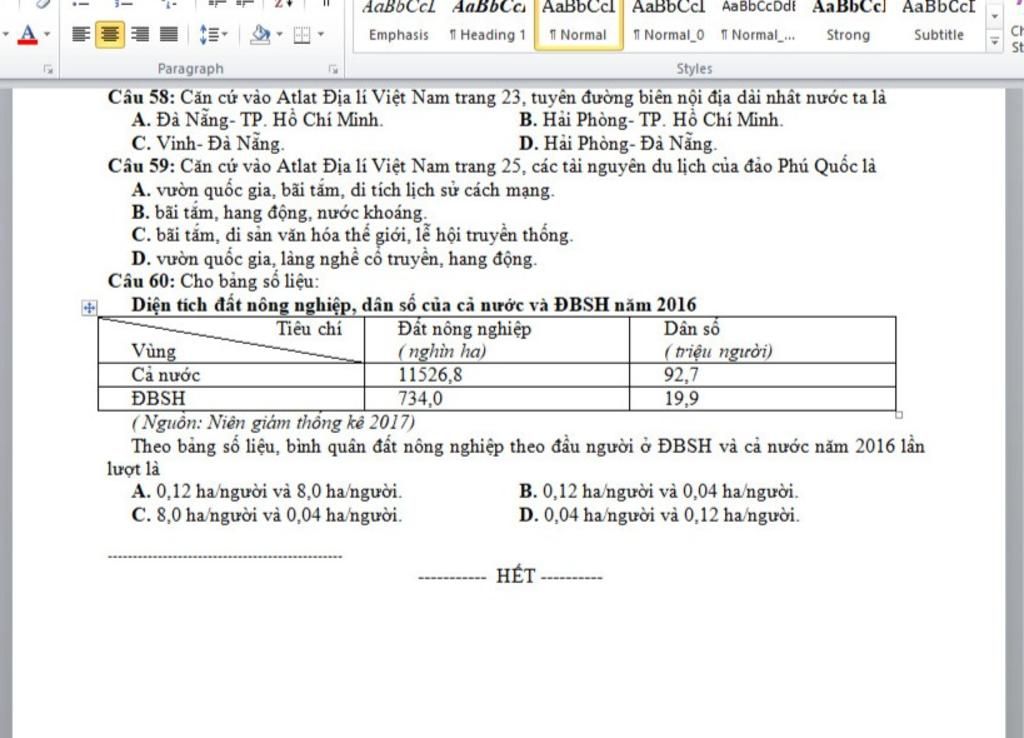The width and height of the screenshot is (1024, 738).
Task: Click the Sort button in Paragraph group
Action: click(x=283, y=4)
